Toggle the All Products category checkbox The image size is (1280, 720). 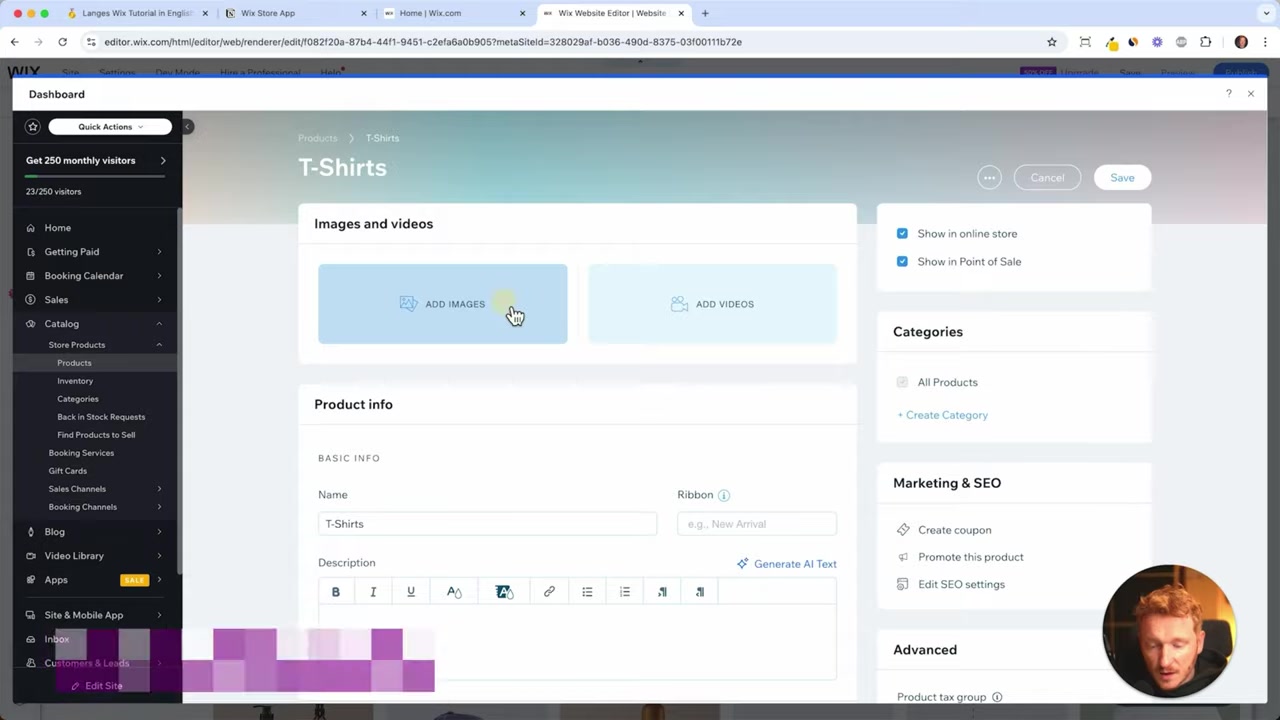(902, 382)
